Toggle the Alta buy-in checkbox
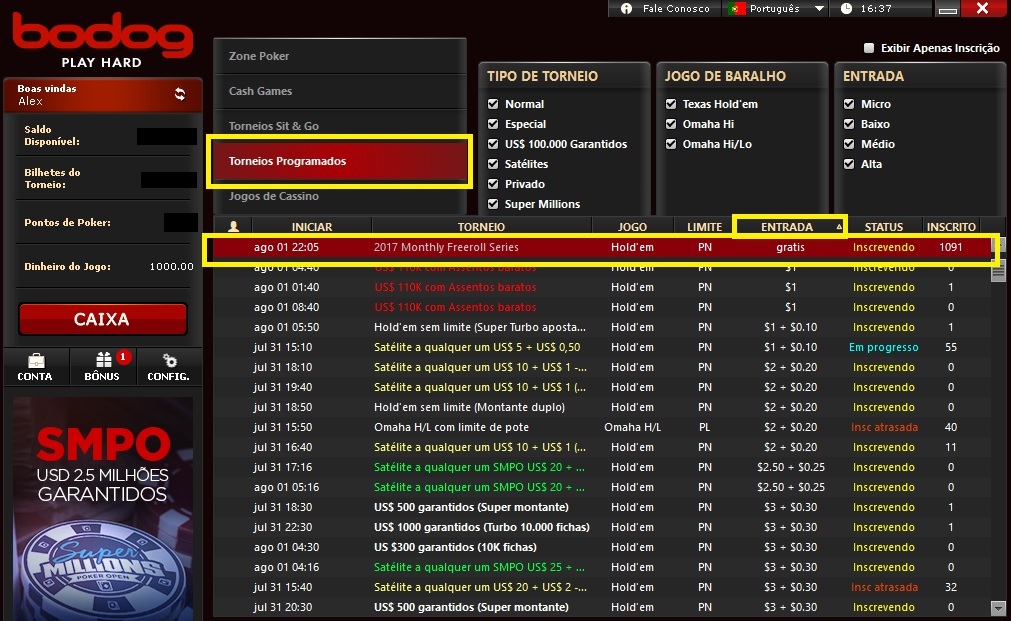This screenshot has height=621, width=1011. point(849,164)
